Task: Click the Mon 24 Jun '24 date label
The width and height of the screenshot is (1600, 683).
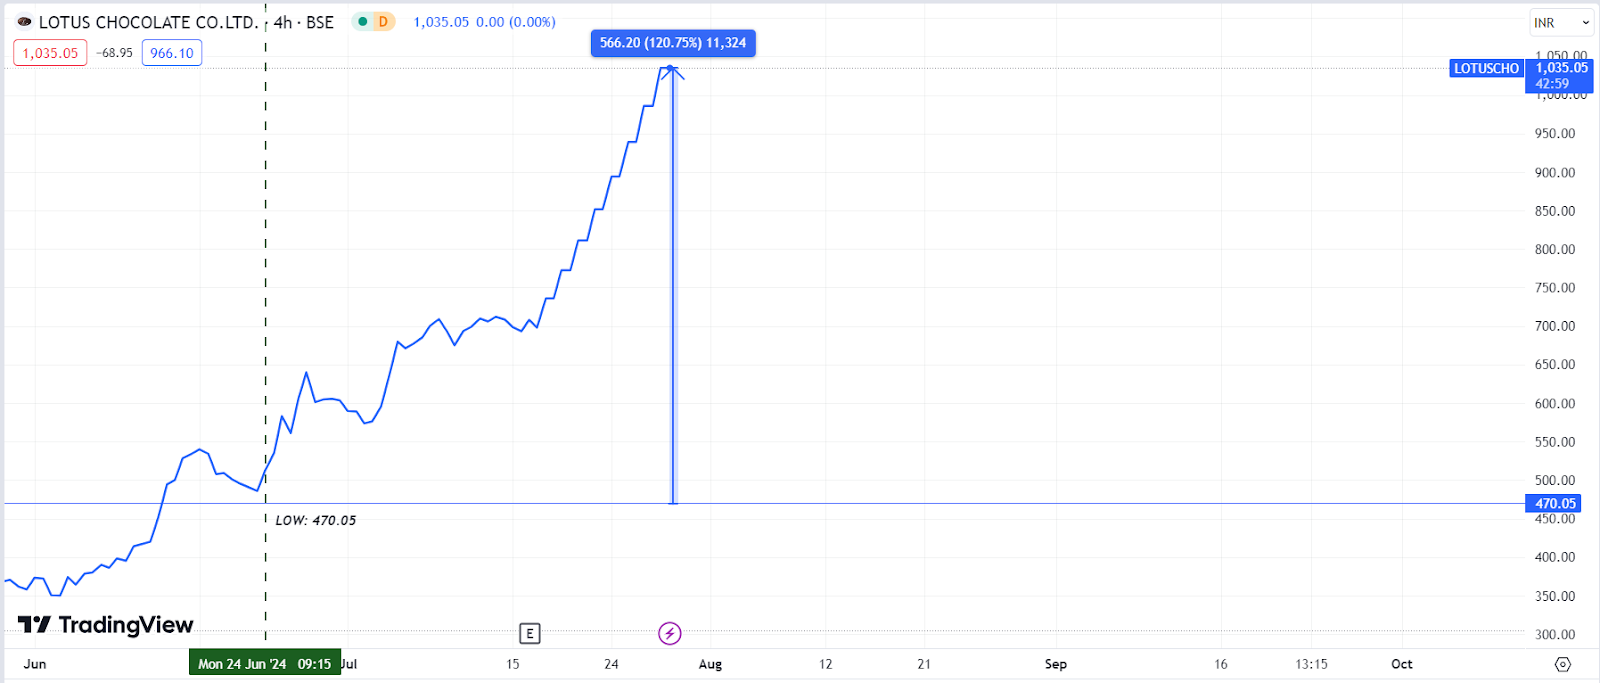Action: (264, 664)
